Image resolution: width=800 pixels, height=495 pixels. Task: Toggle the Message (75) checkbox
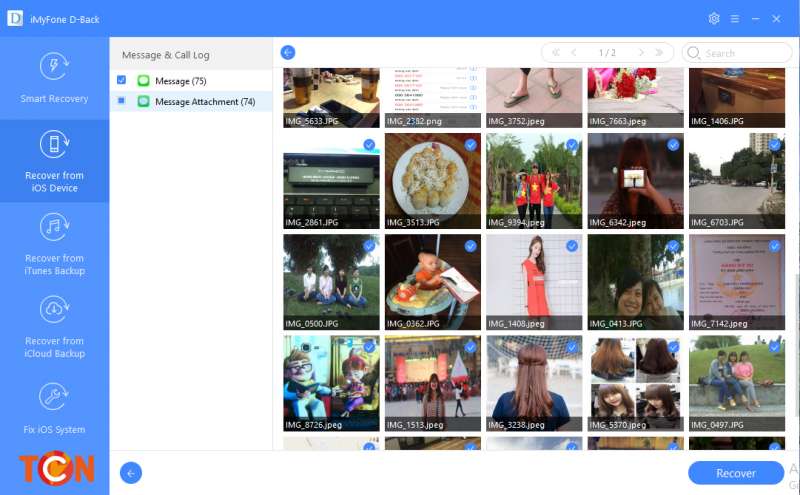coord(121,80)
